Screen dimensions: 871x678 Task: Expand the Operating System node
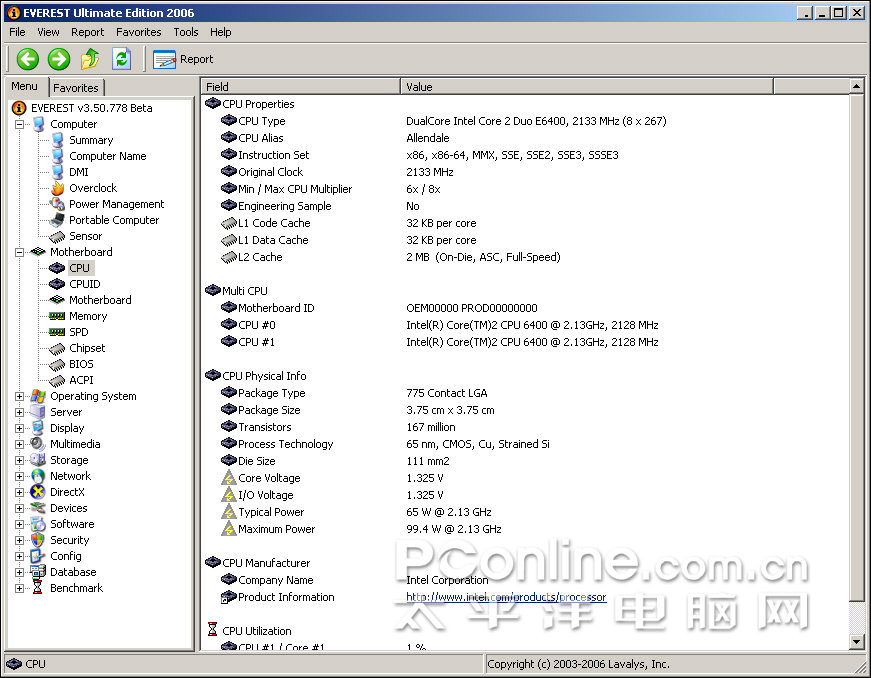coord(19,396)
